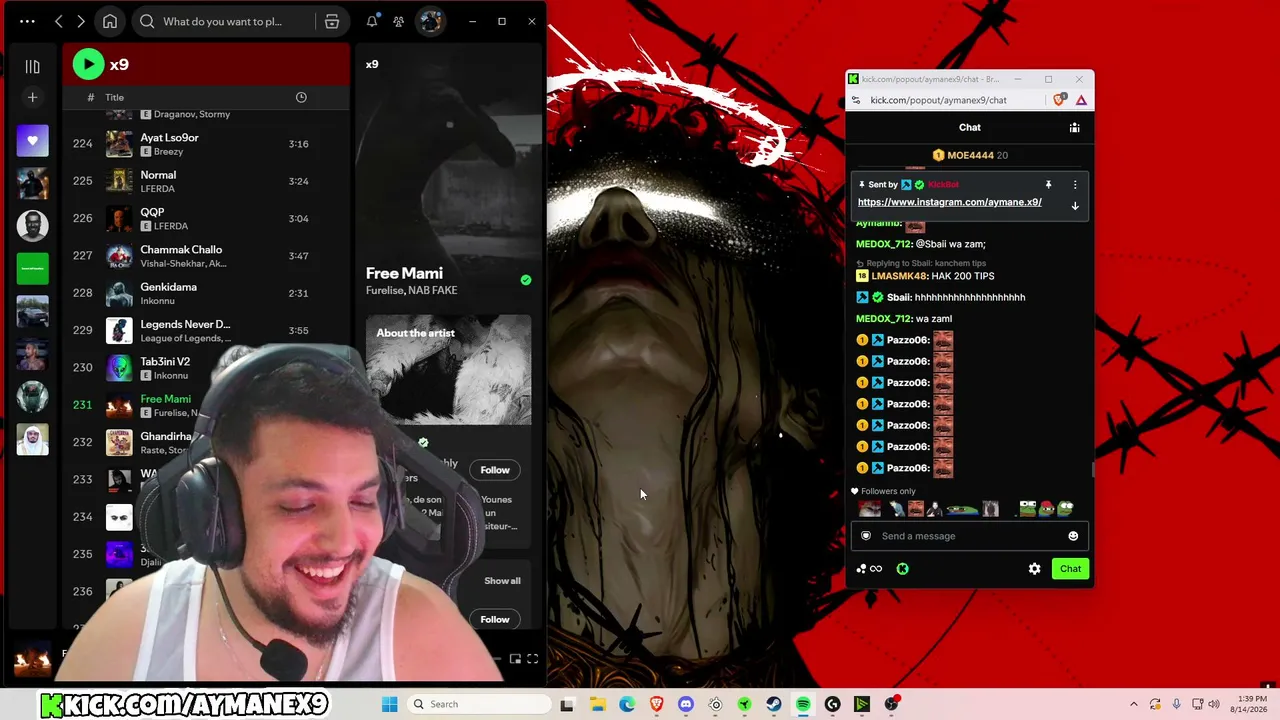Open Brave Rewards triangle icon
The image size is (1280, 720).
(1081, 100)
